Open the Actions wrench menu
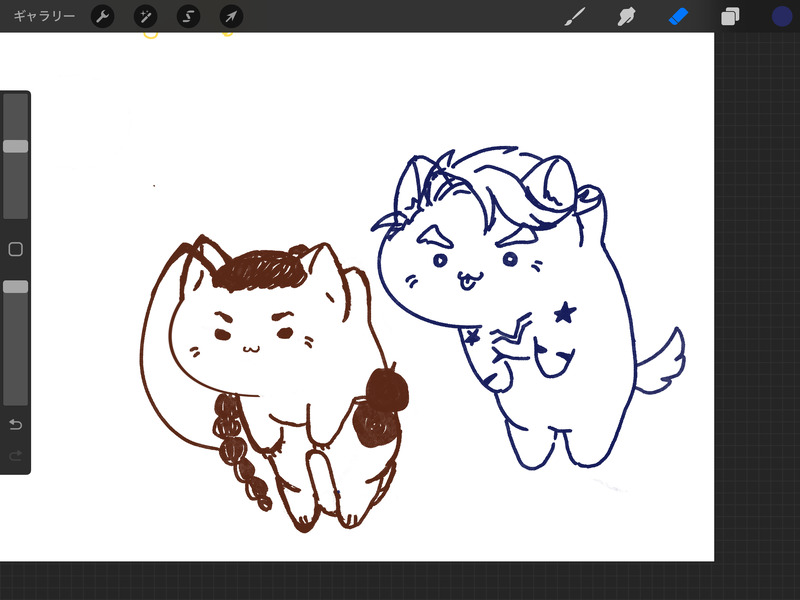800x600 pixels. point(103,17)
